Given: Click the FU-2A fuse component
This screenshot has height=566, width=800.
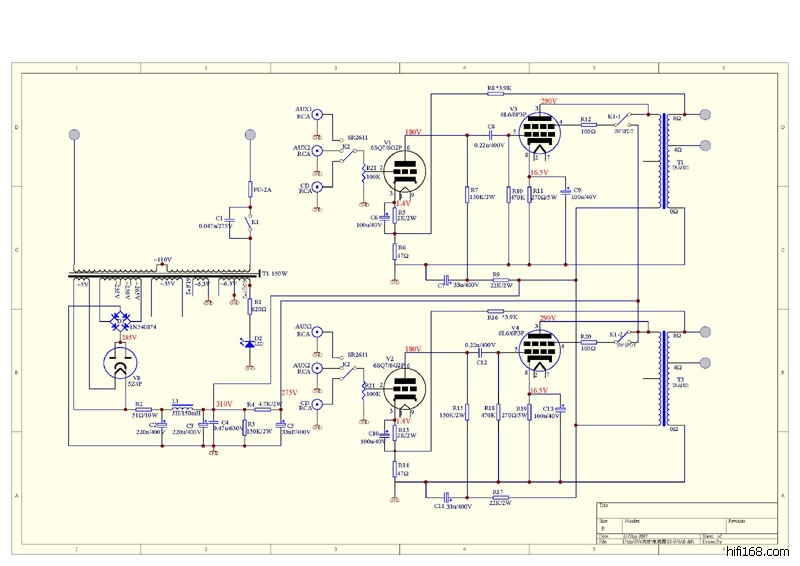Looking at the screenshot, I should 250,188.
